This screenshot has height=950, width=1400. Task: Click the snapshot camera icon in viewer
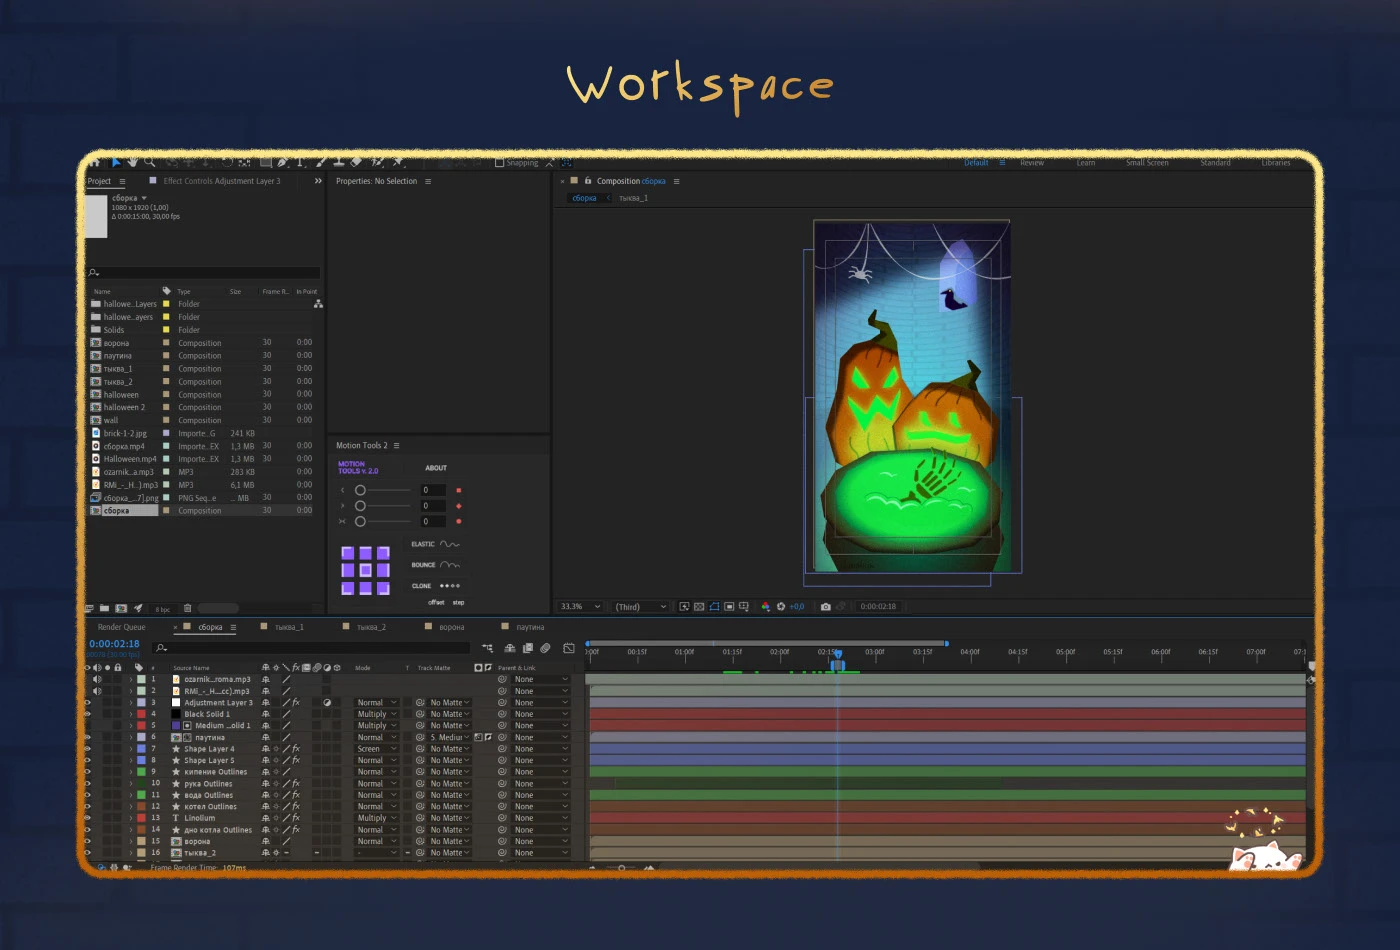825,607
